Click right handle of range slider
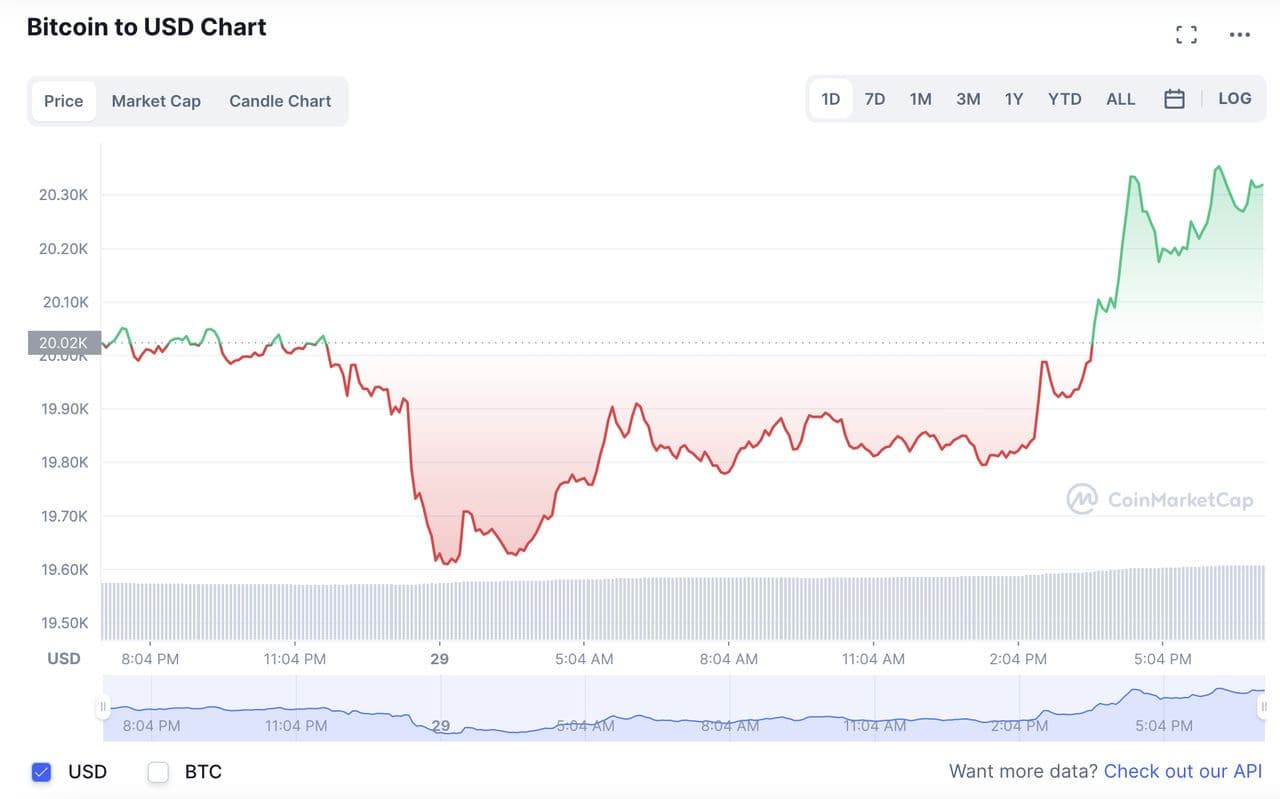Image resolution: width=1280 pixels, height=799 pixels. click(x=1264, y=707)
